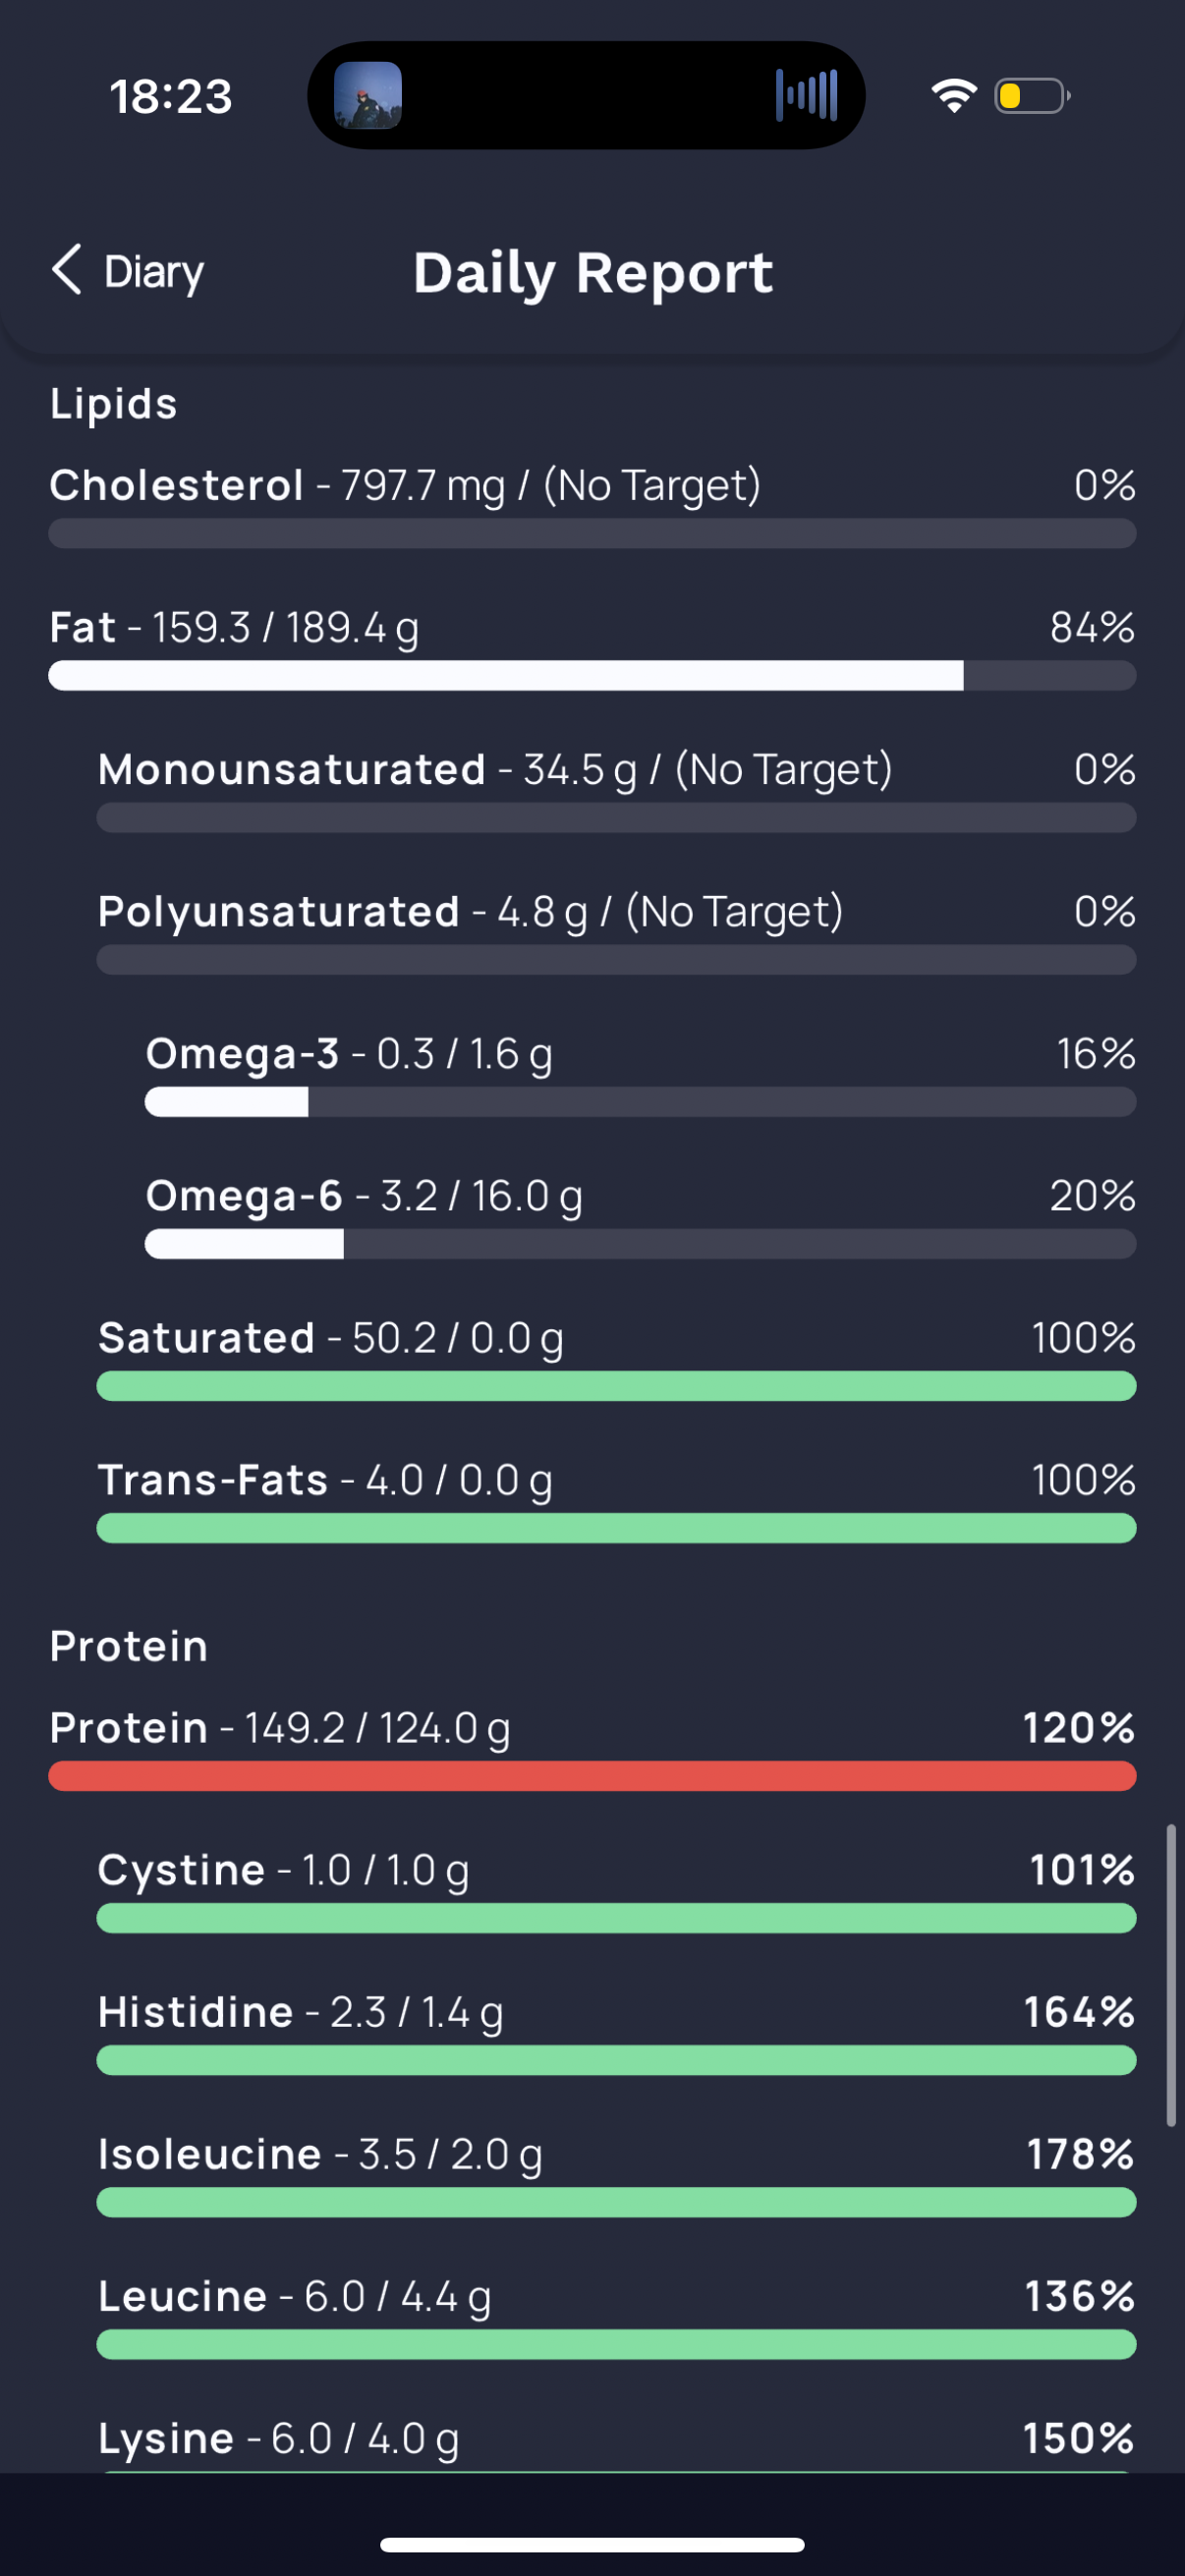1185x2576 pixels.
Task: Tap the Fat progress bar
Action: (591, 676)
